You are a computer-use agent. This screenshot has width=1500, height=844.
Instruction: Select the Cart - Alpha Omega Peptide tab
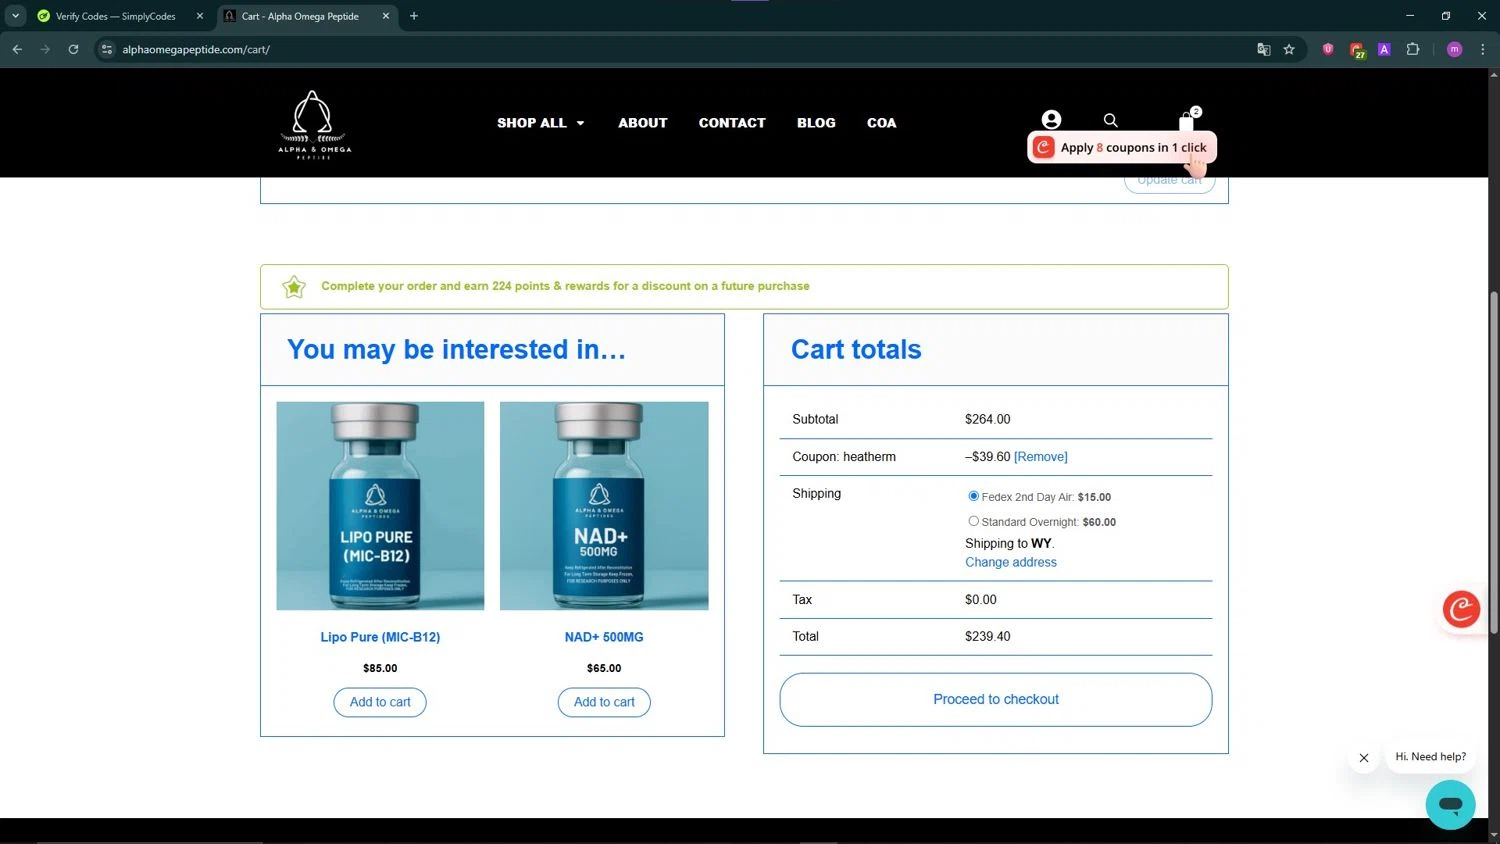click(x=300, y=16)
